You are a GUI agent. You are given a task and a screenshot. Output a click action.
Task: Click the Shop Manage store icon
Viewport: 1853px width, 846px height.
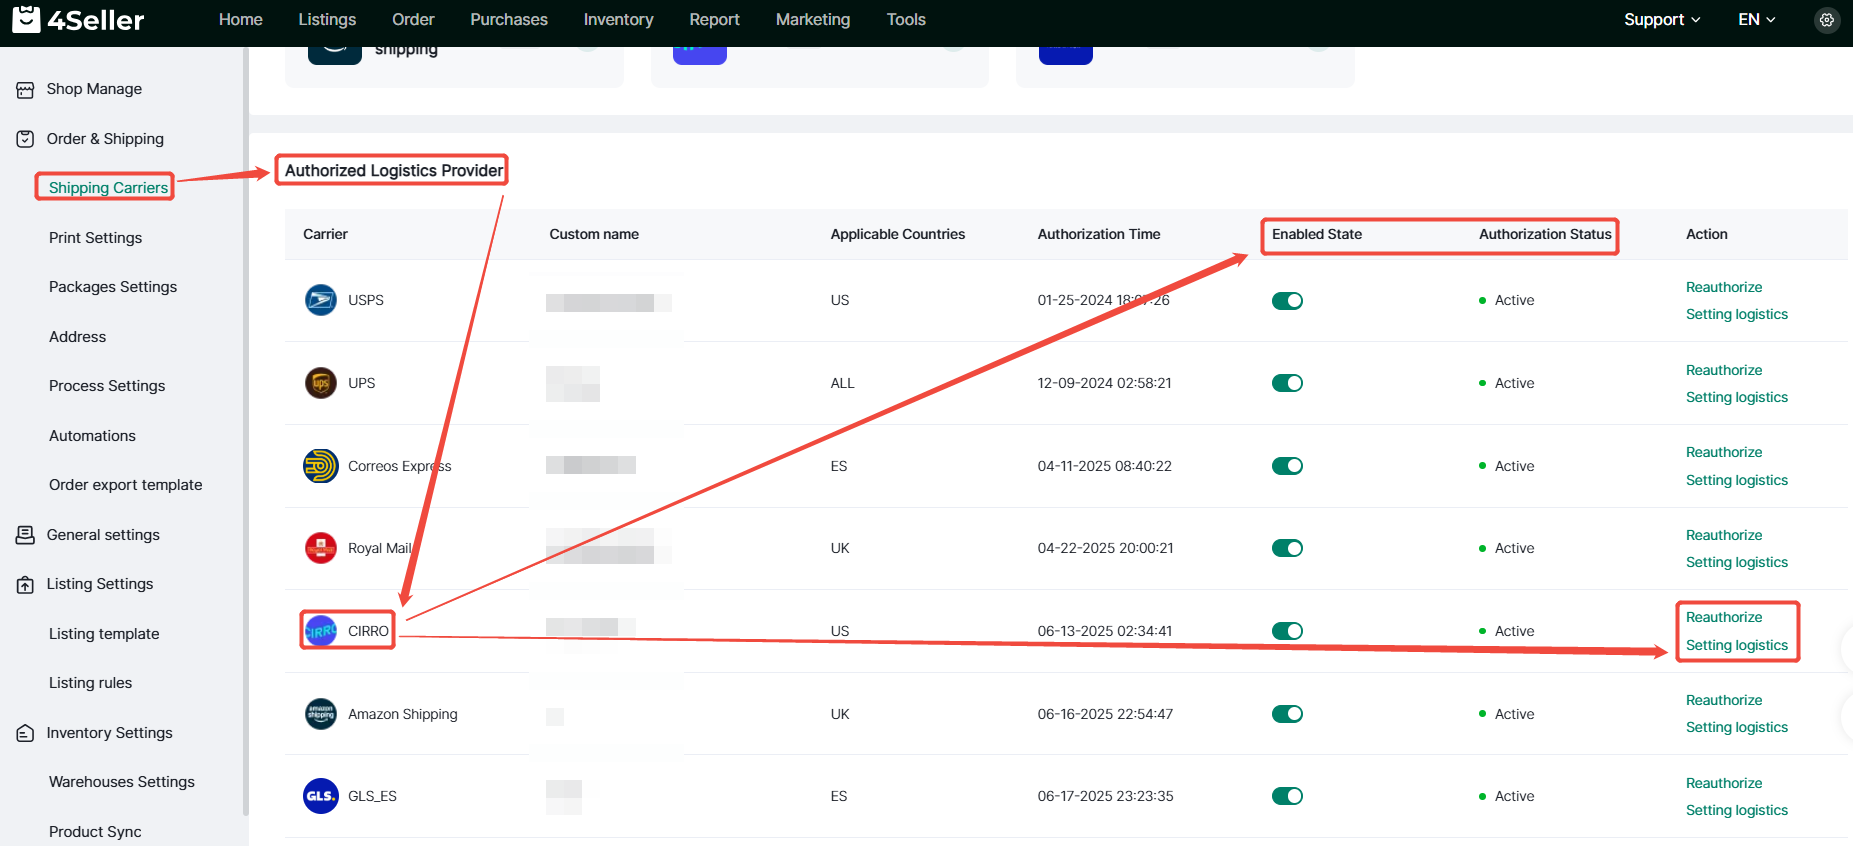pyautogui.click(x=25, y=90)
